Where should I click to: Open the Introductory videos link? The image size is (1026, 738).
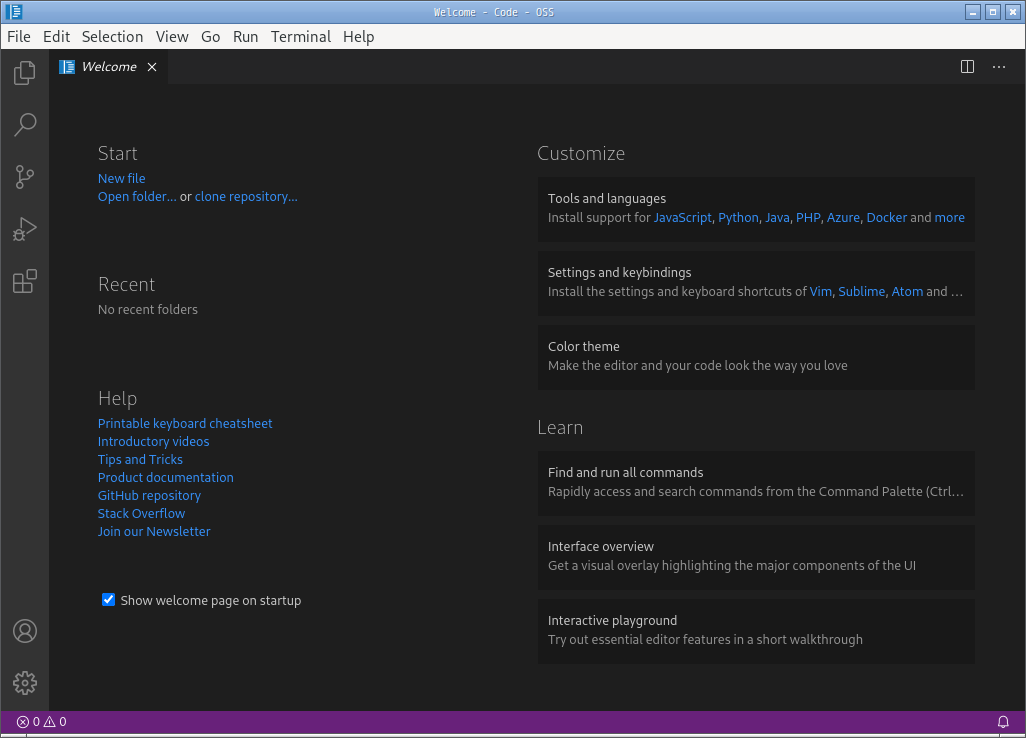(154, 442)
